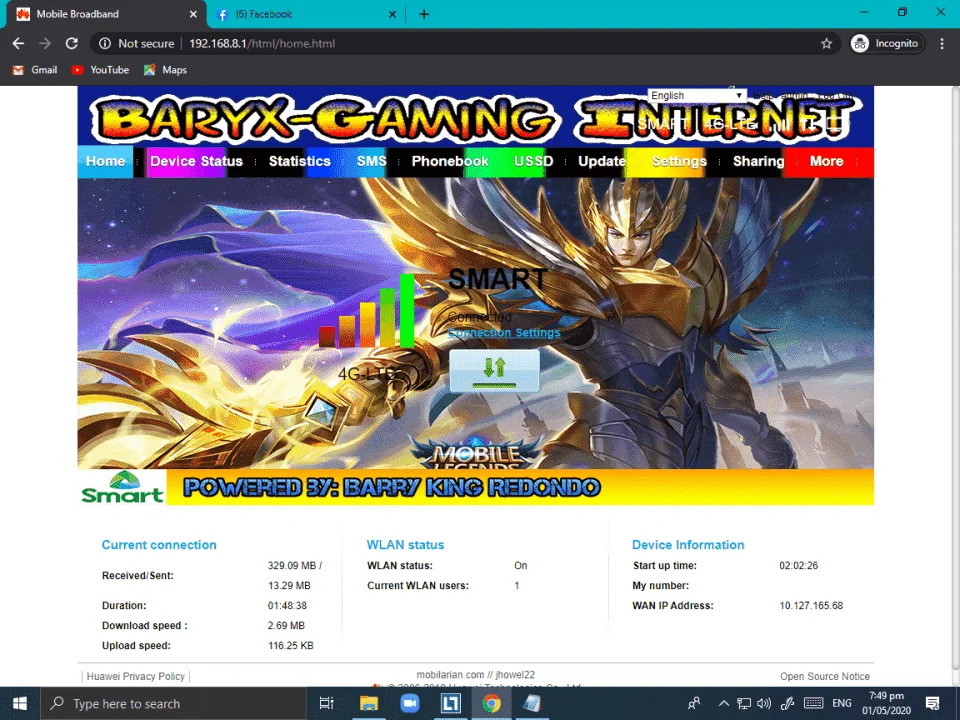This screenshot has height=720, width=960.
Task: Click the Upload speed value 116.25 KB
Action: [291, 645]
